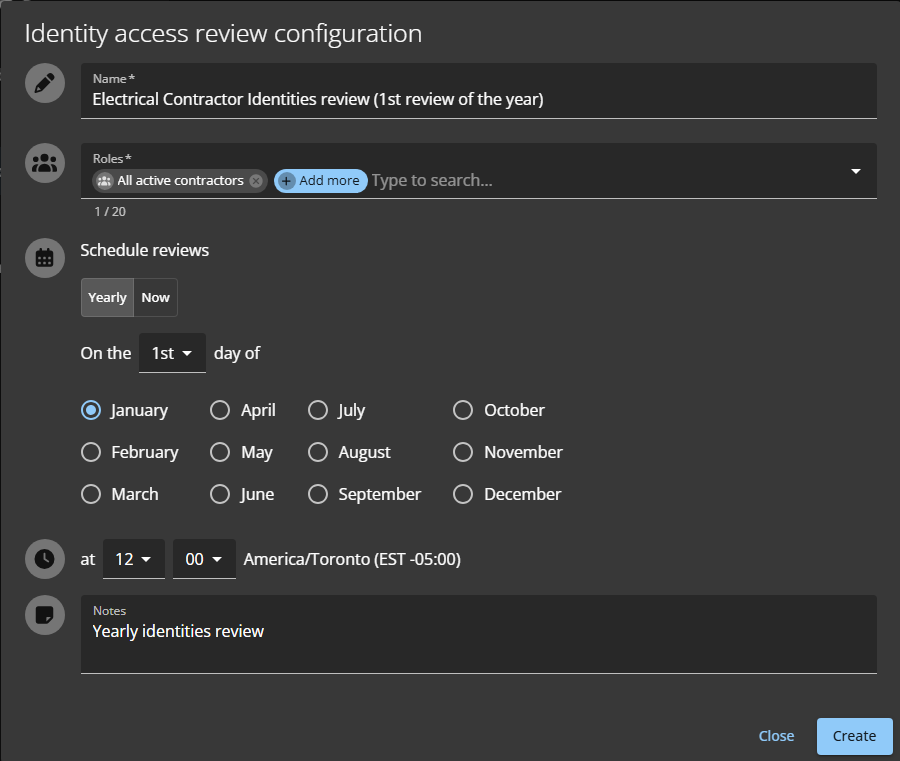The width and height of the screenshot is (900, 761).
Task: Click the clock icon next to the time settings
Action: 44,559
